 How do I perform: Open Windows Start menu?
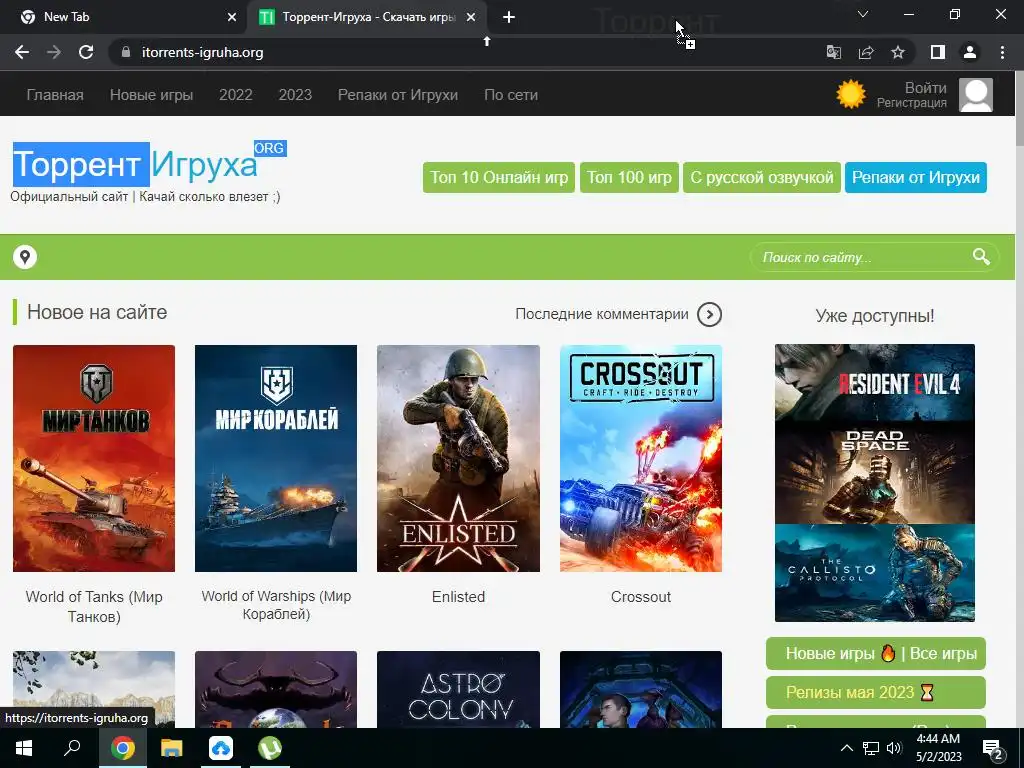click(x=24, y=748)
